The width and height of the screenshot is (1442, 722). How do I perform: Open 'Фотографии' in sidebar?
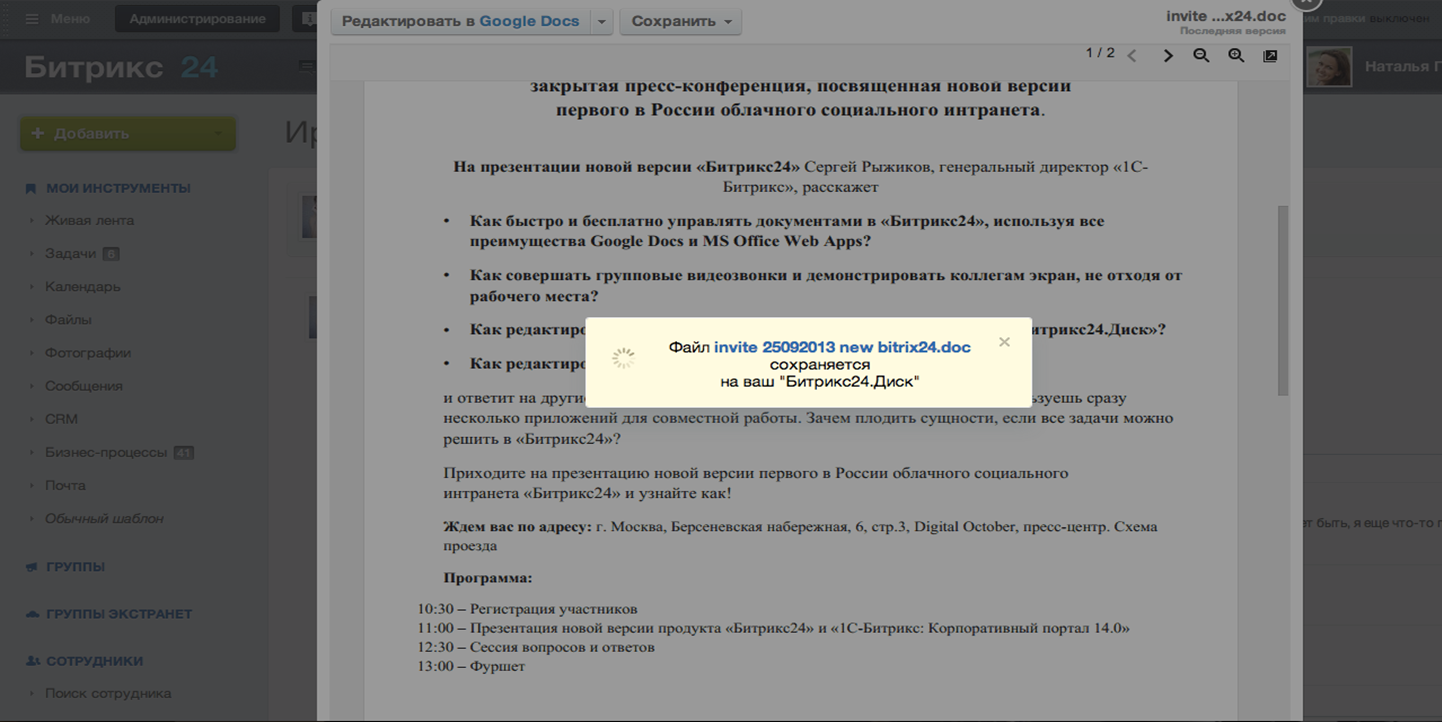pyautogui.click(x=87, y=352)
